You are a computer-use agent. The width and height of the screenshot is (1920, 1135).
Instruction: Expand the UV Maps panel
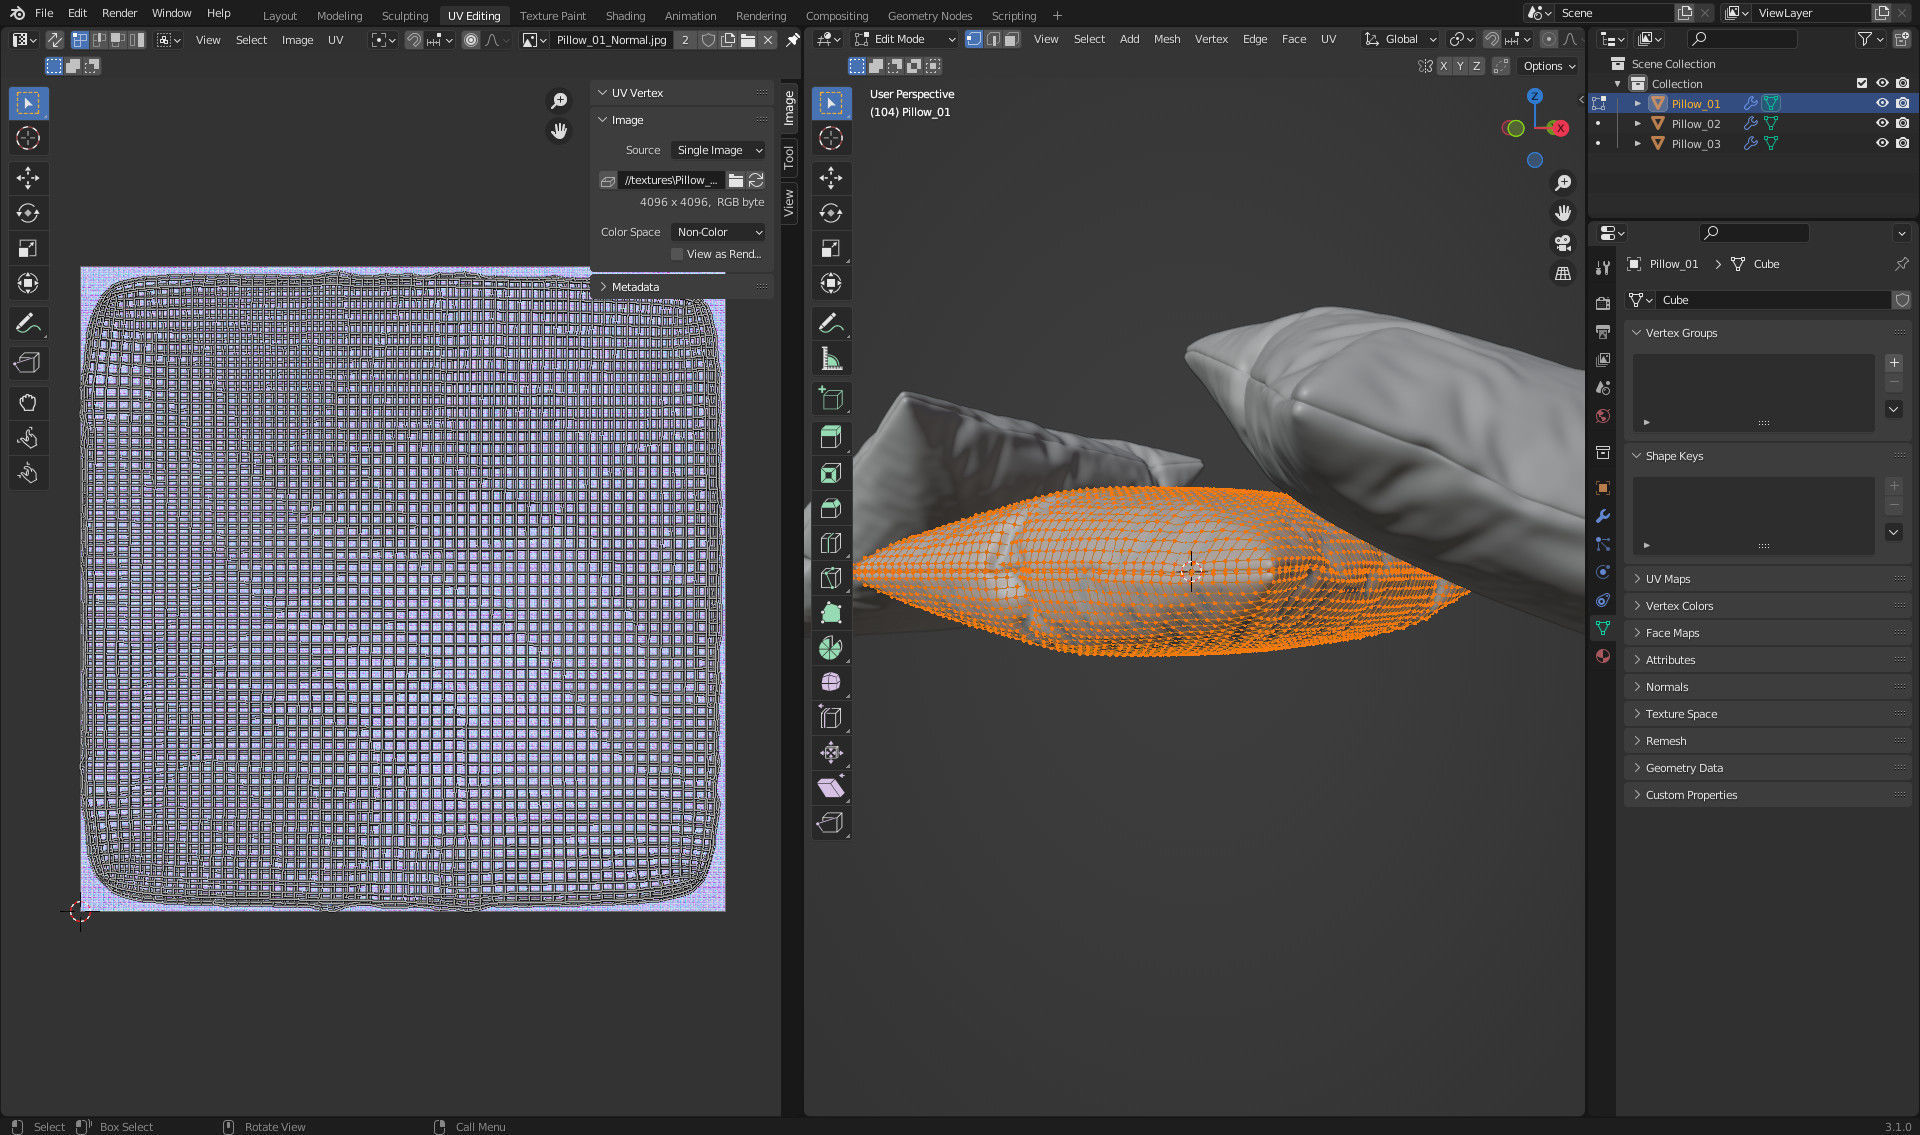(x=1667, y=579)
